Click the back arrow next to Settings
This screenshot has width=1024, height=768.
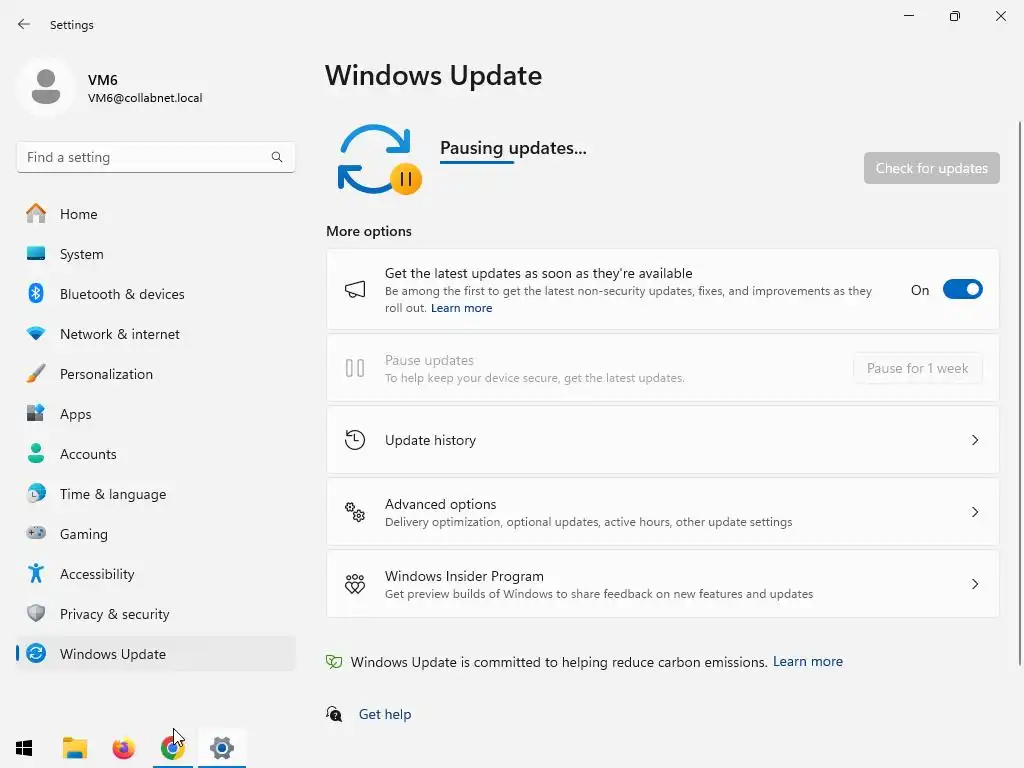pos(24,24)
